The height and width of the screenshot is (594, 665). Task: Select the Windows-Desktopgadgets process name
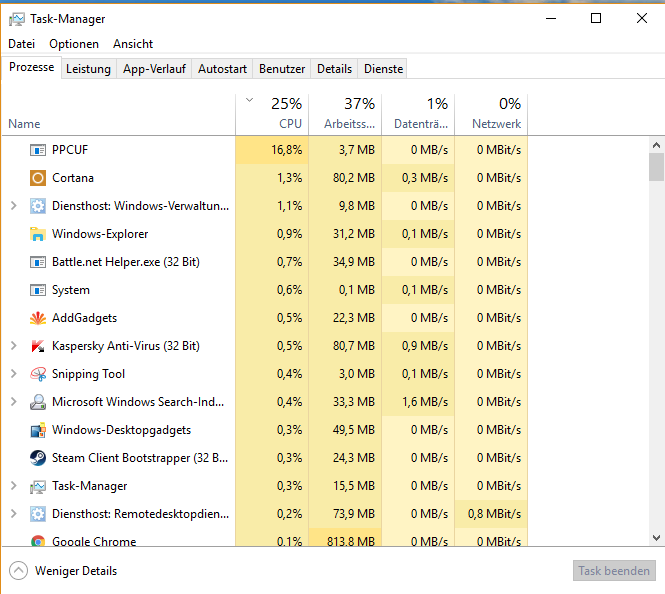pyautogui.click(x=121, y=430)
